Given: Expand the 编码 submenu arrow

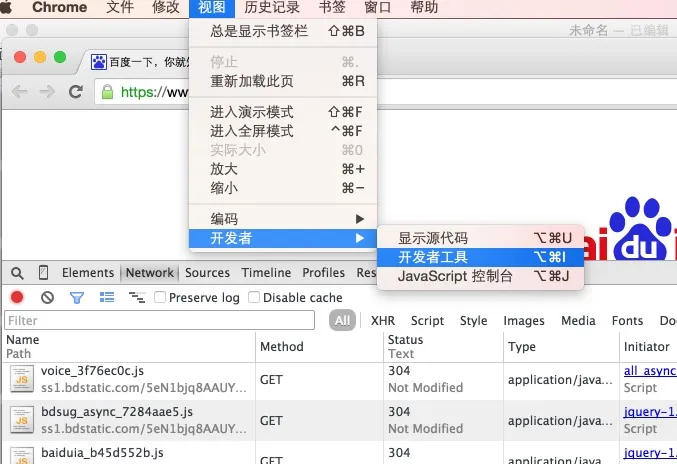Looking at the screenshot, I should coord(360,219).
